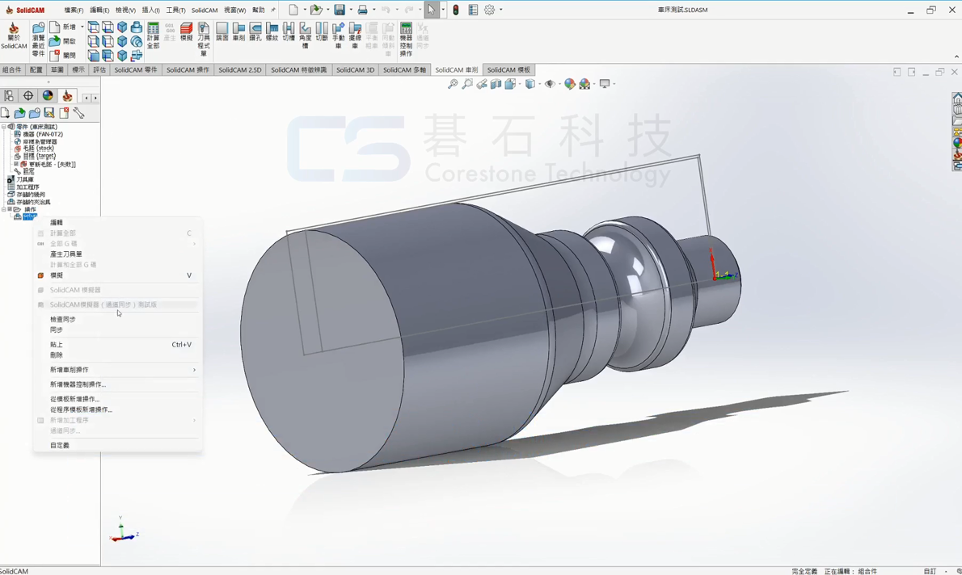Toggle the traffic light Rebuild icon
The image size is (962, 575).
coord(456,10)
